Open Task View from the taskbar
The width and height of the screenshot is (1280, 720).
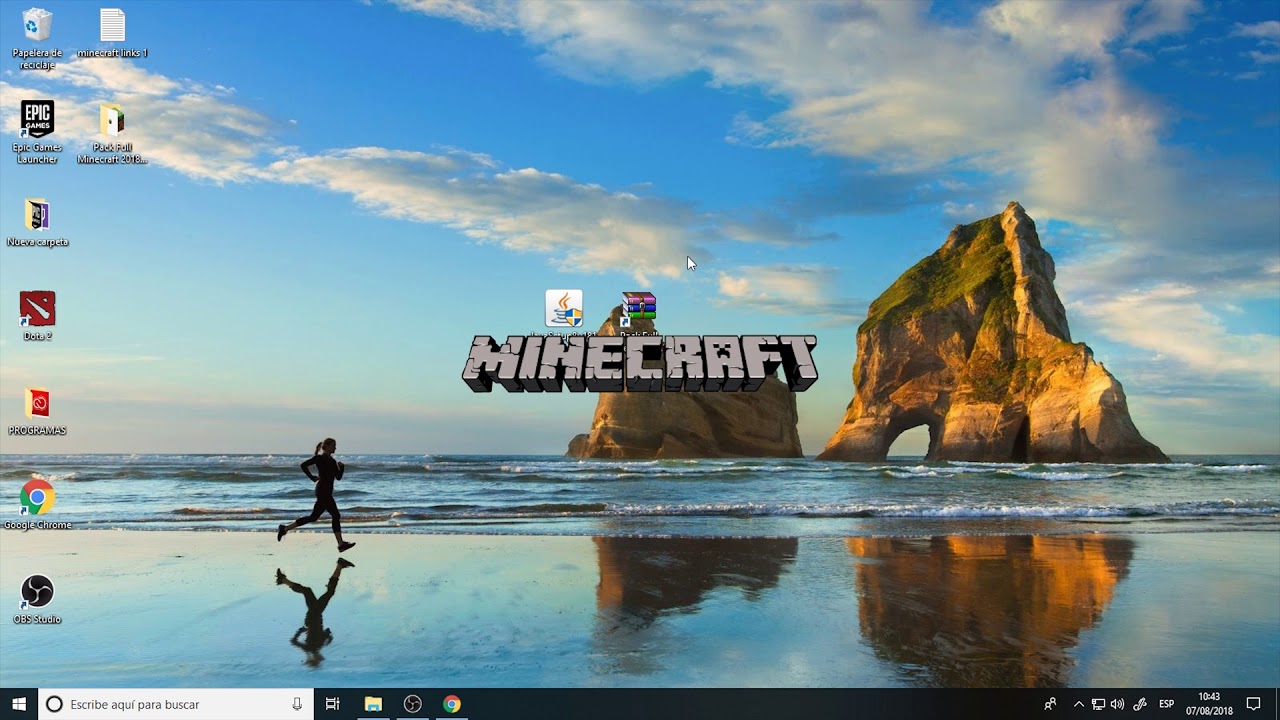[x=333, y=704]
